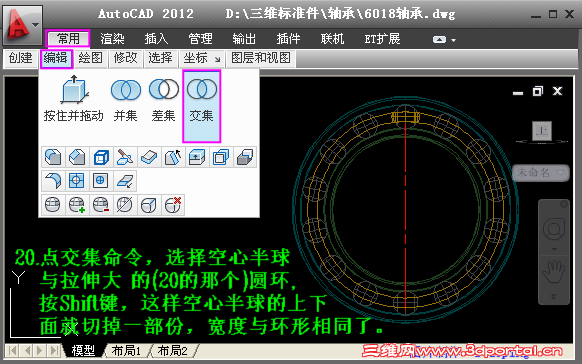Viewport: 582px width, 364px height.
Task: Expand the 绘图 panel
Action: click(90, 58)
